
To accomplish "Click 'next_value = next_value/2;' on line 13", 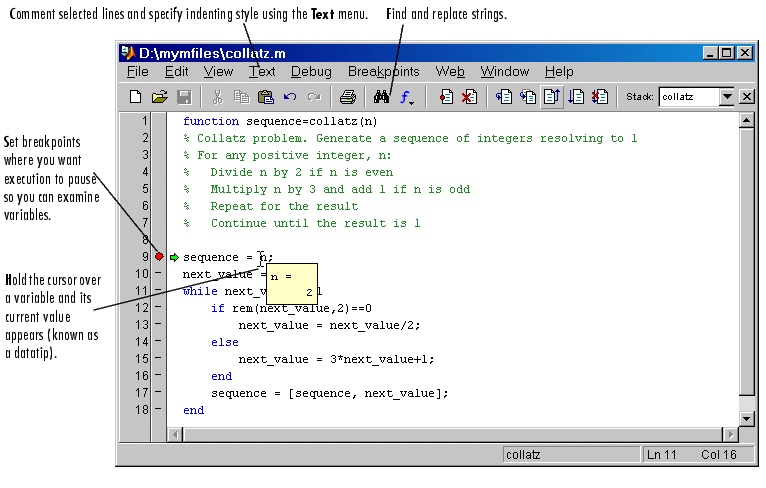I will pos(329,325).
